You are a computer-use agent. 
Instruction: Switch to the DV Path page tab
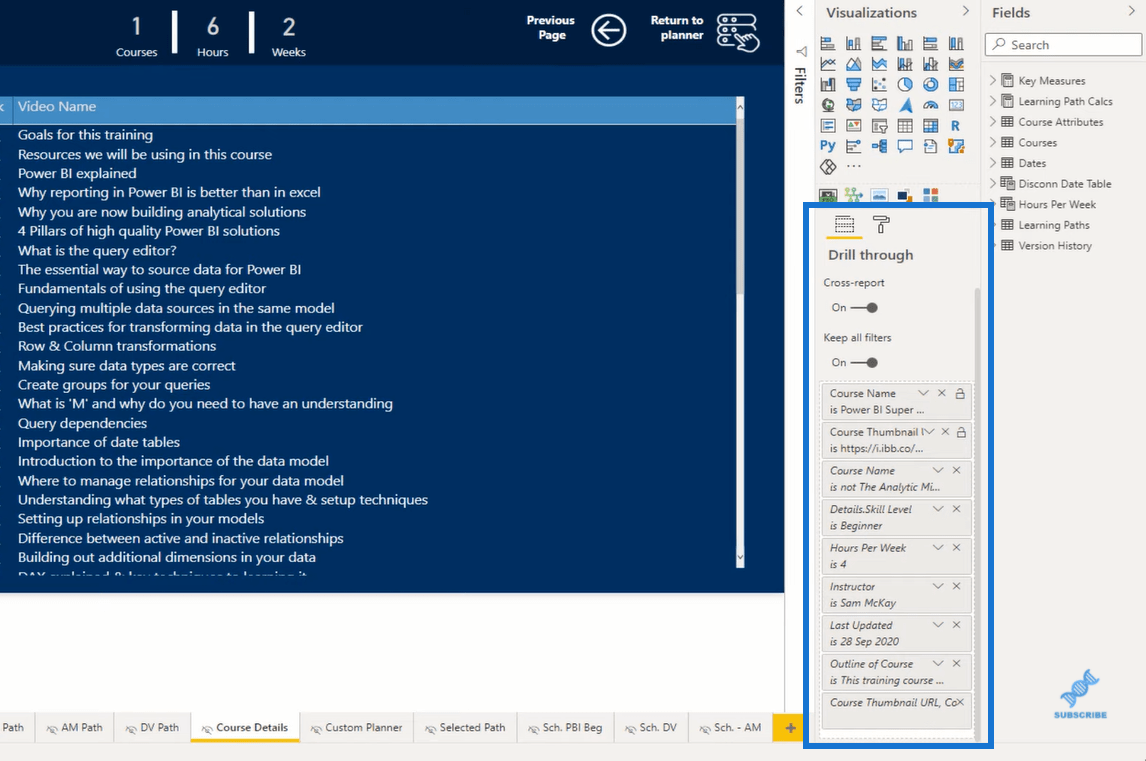click(152, 728)
